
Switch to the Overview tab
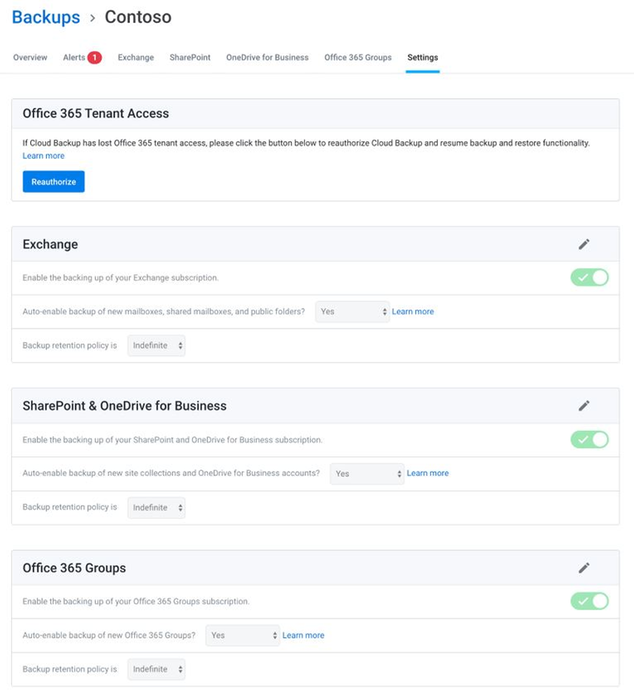coord(30,58)
